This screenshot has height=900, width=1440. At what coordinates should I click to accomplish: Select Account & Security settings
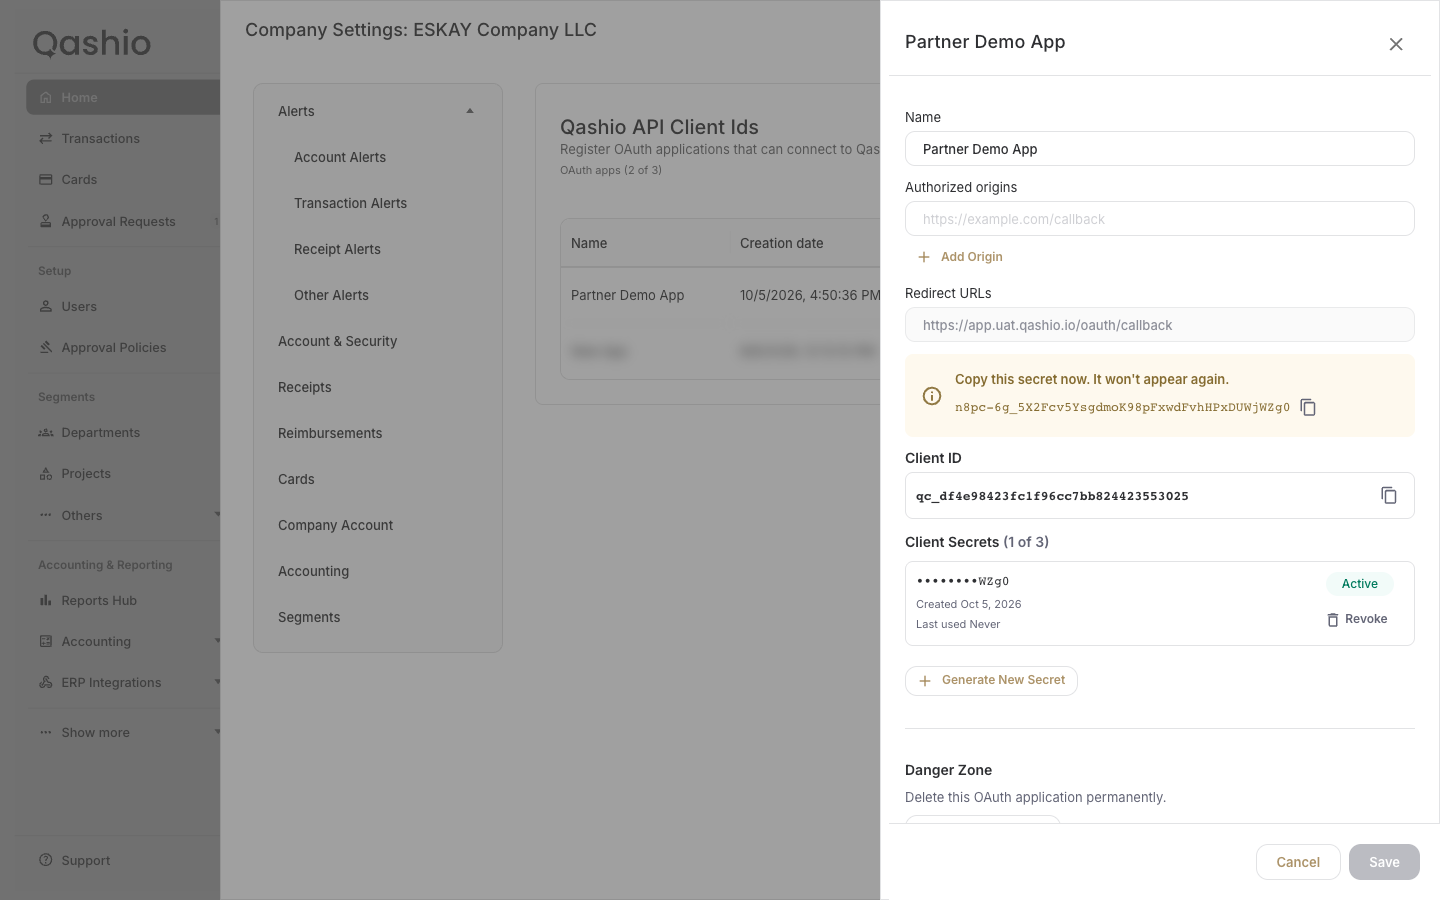point(338,341)
